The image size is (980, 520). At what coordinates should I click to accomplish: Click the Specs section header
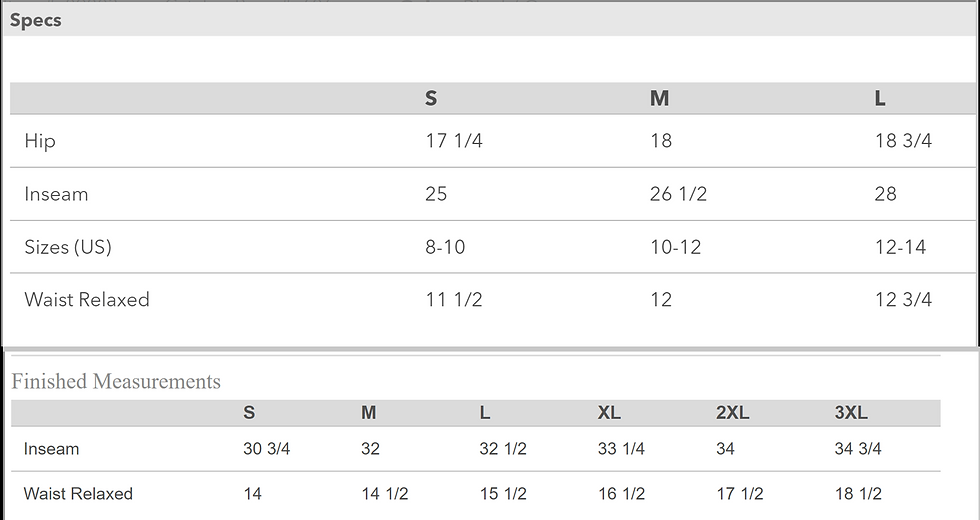tap(36, 20)
